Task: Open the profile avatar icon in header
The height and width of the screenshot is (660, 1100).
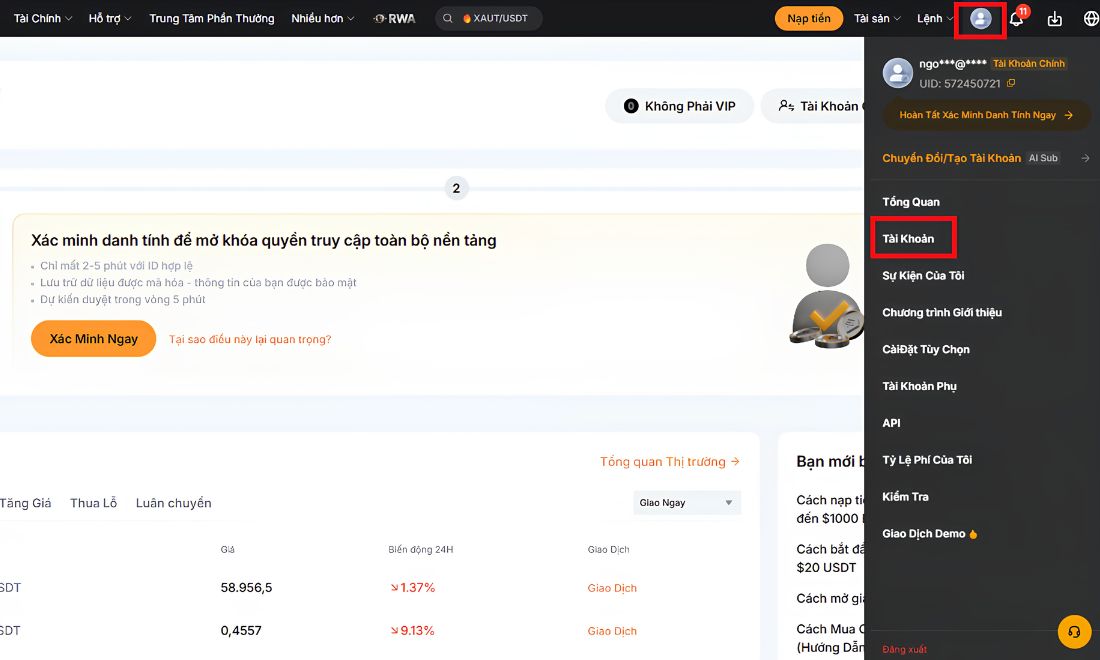Action: tap(980, 18)
